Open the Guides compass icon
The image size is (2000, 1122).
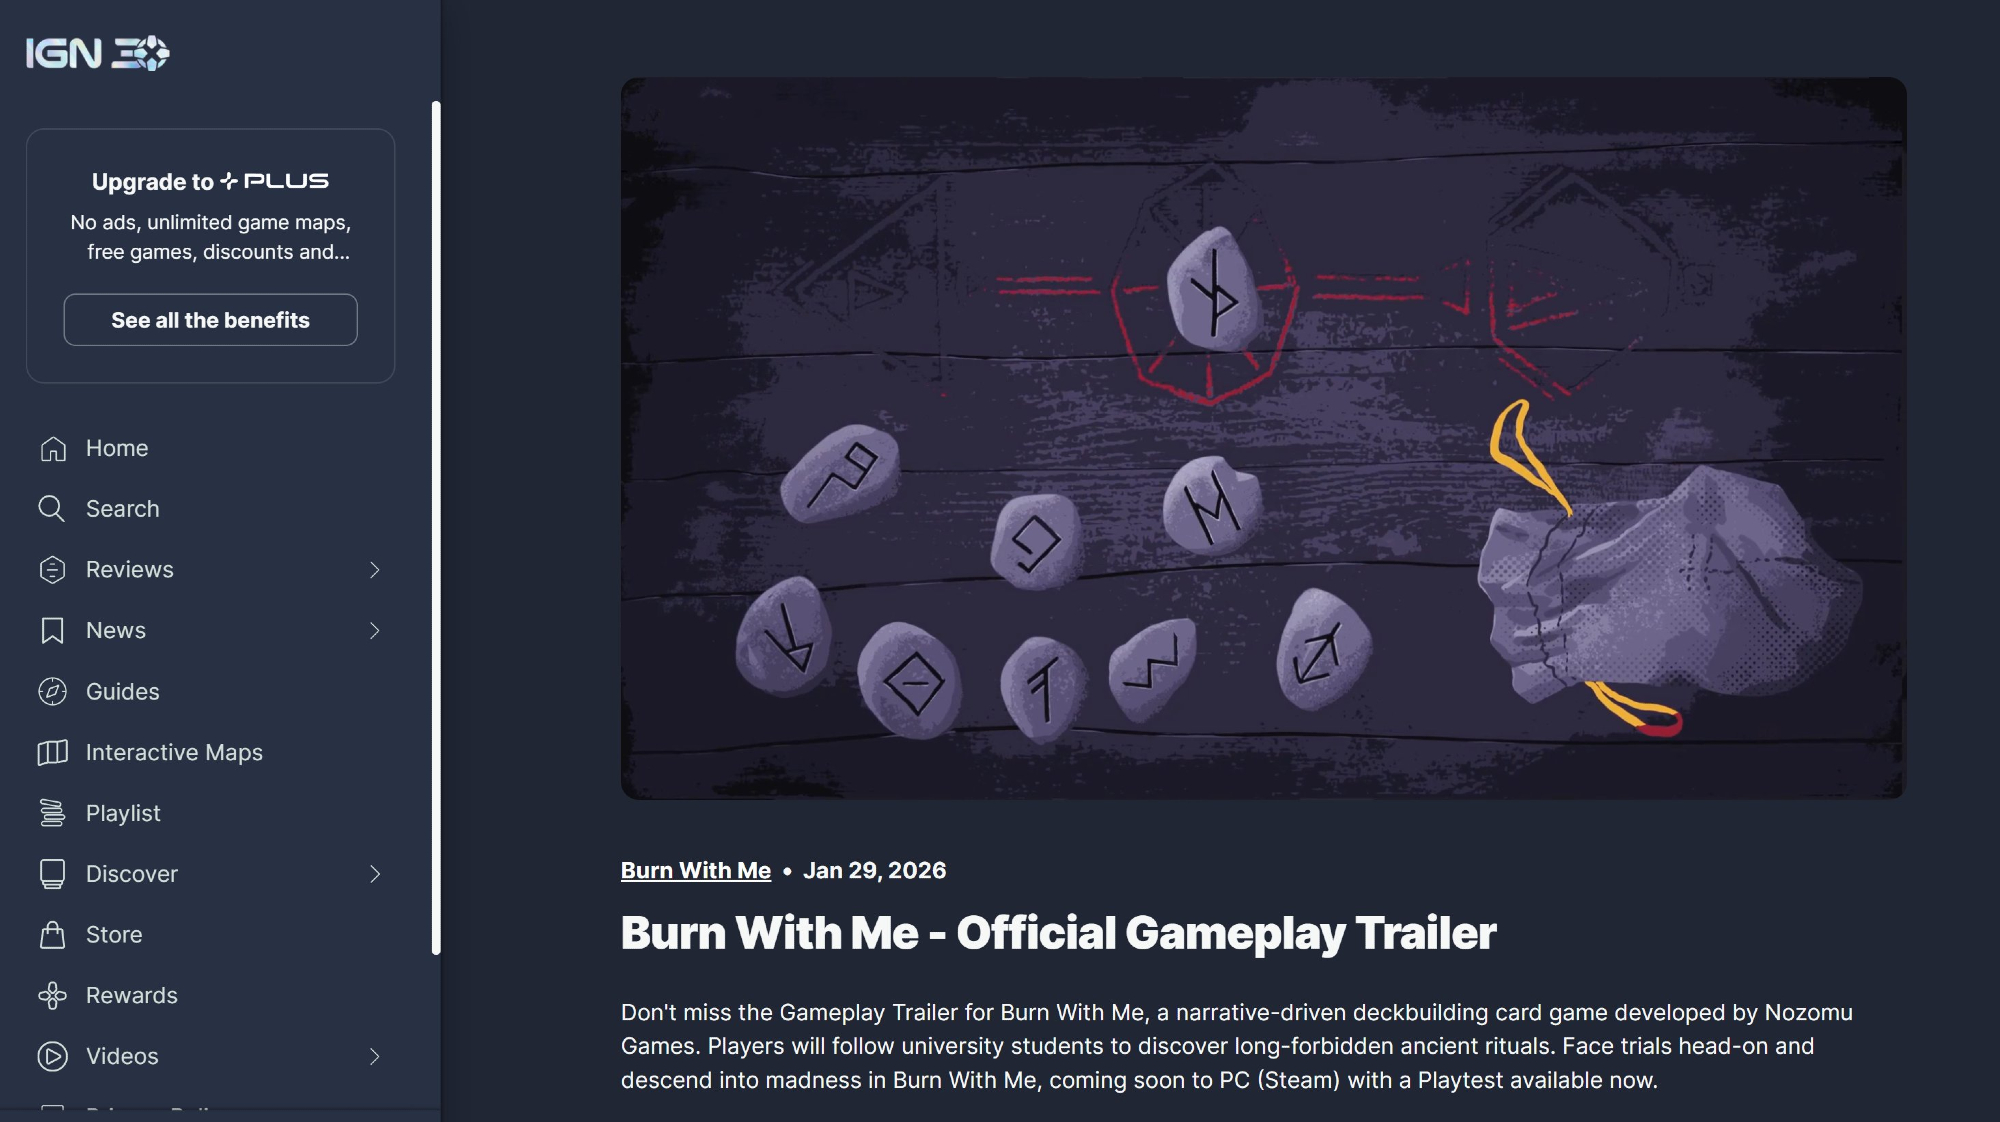pyautogui.click(x=52, y=691)
